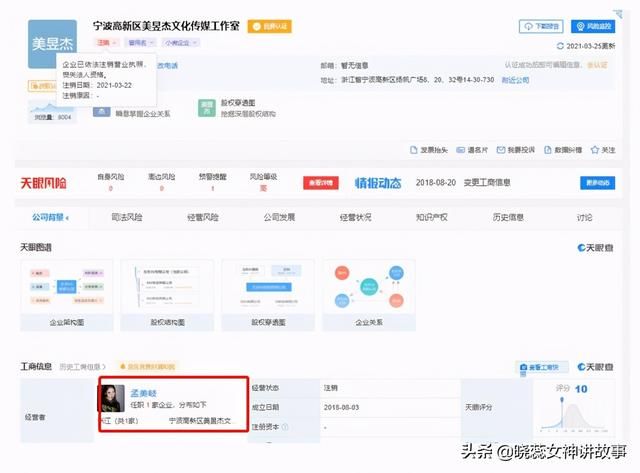The height and width of the screenshot is (473, 640).
Task: Click the 美昱杰 blue company logo
Action: [x=52, y=44]
